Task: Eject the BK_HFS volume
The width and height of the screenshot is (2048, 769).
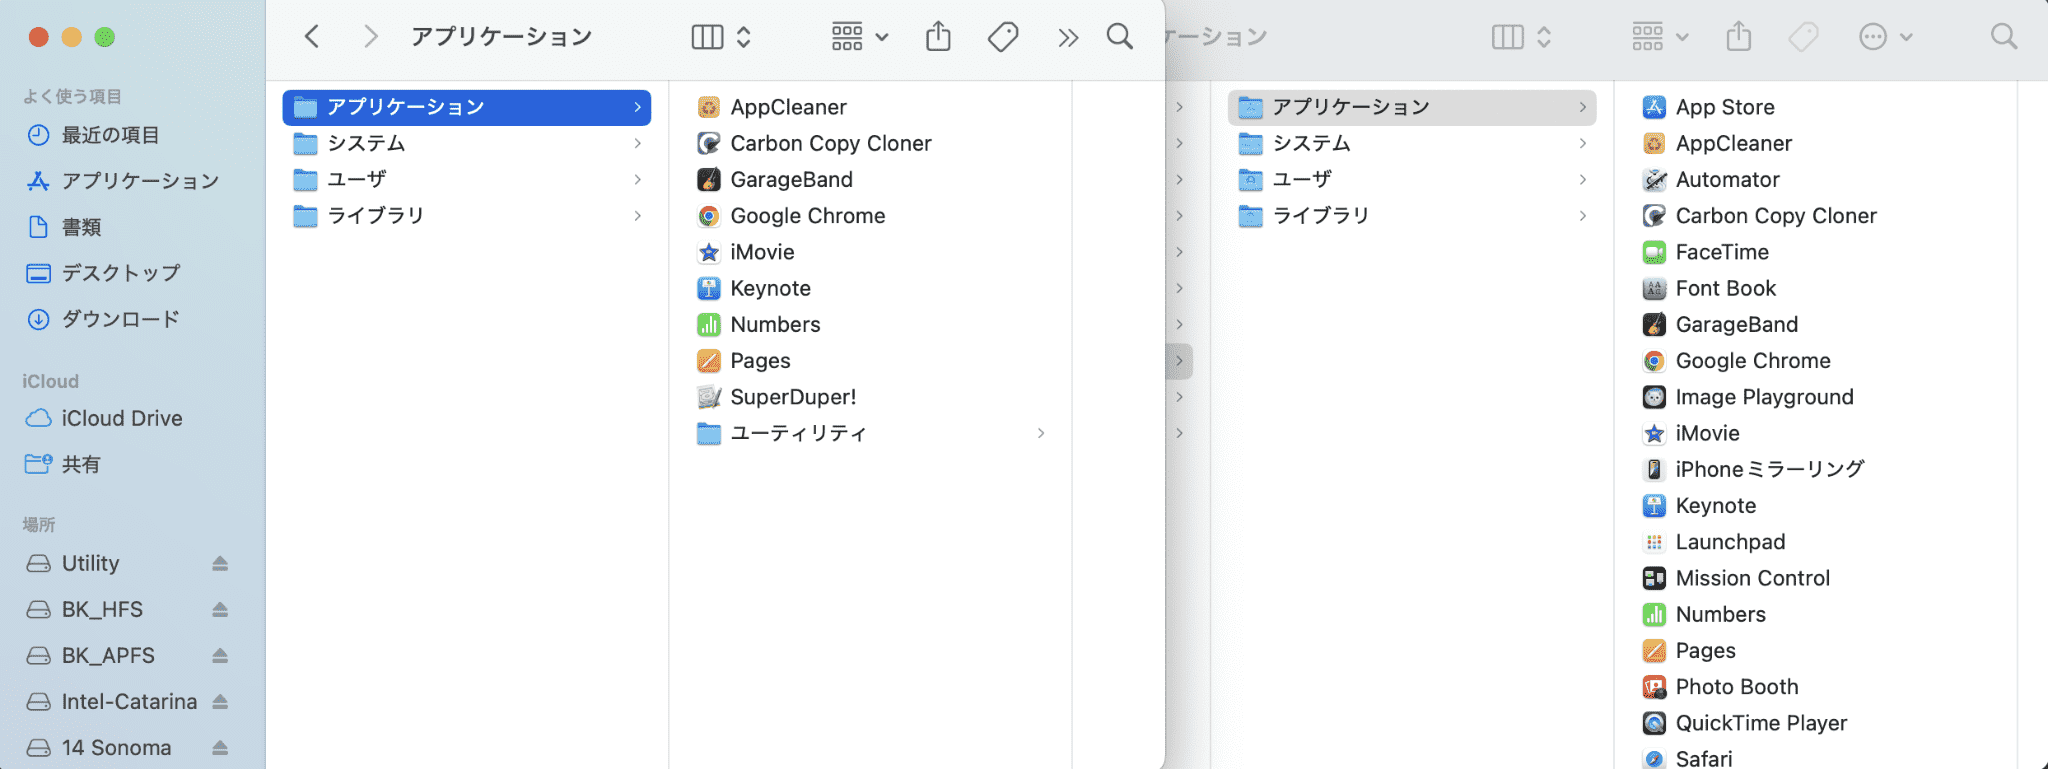Action: [220, 610]
